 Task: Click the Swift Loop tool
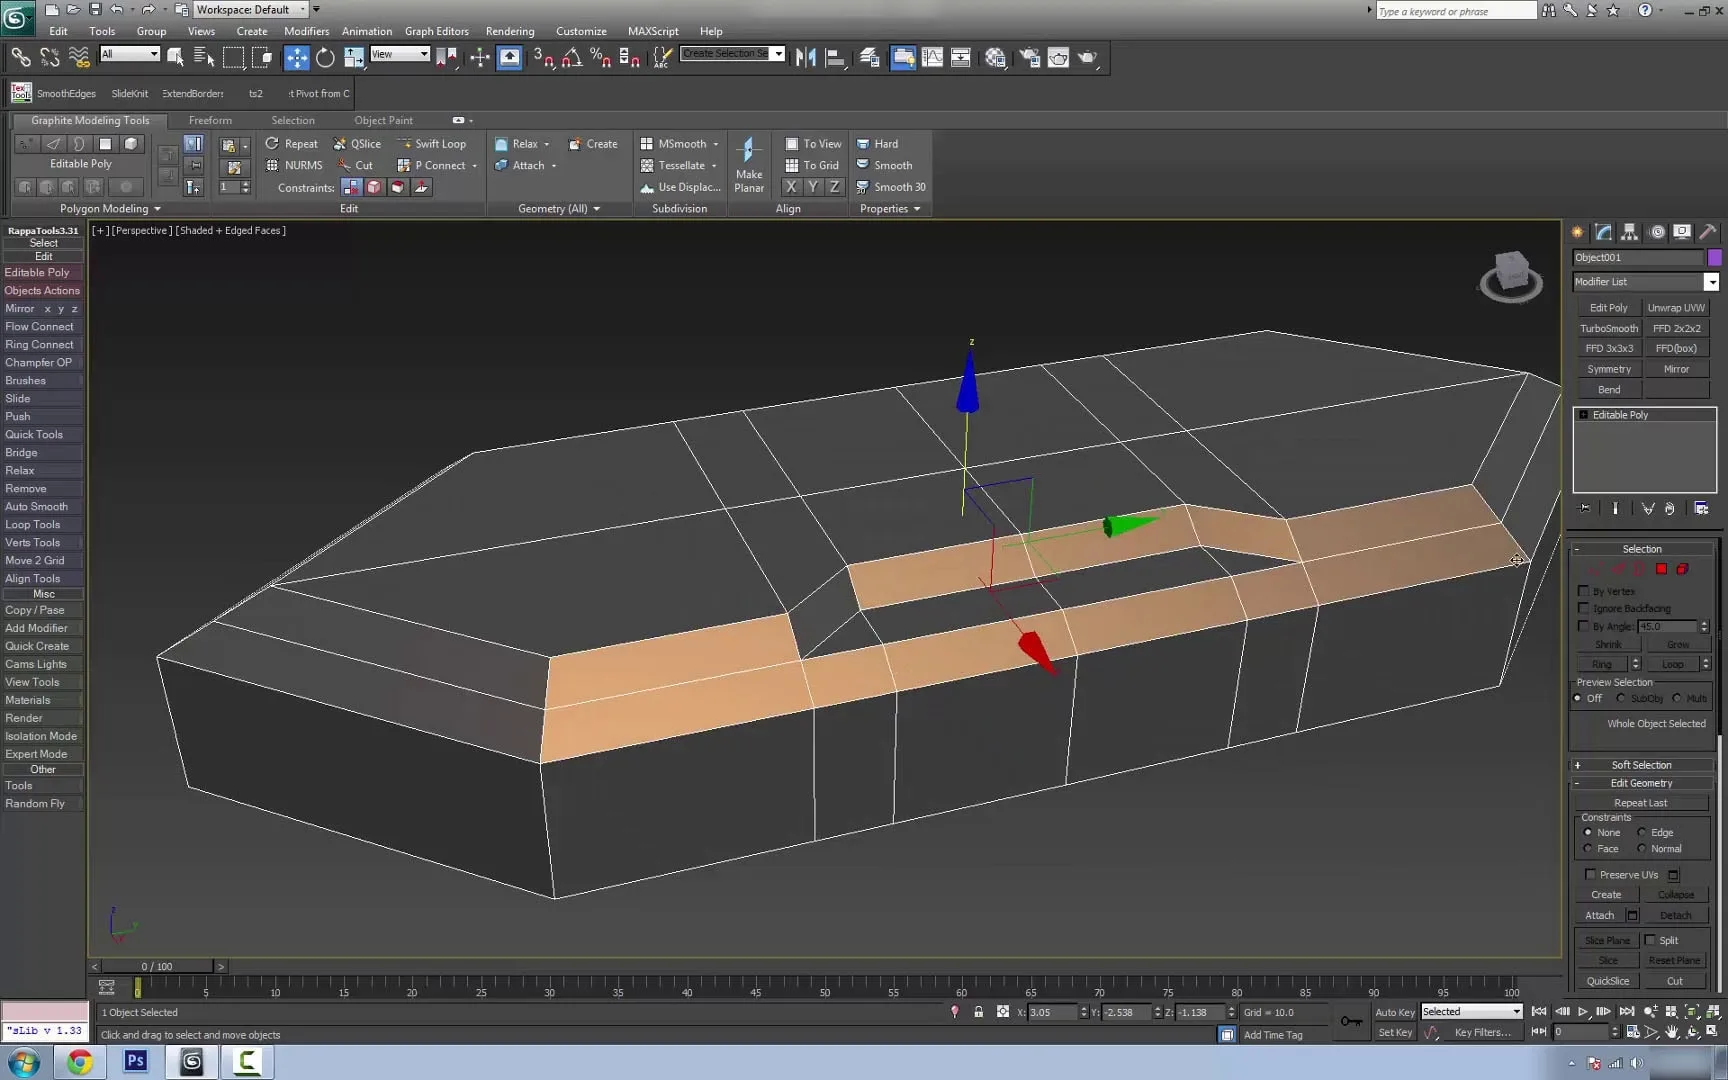(431, 144)
